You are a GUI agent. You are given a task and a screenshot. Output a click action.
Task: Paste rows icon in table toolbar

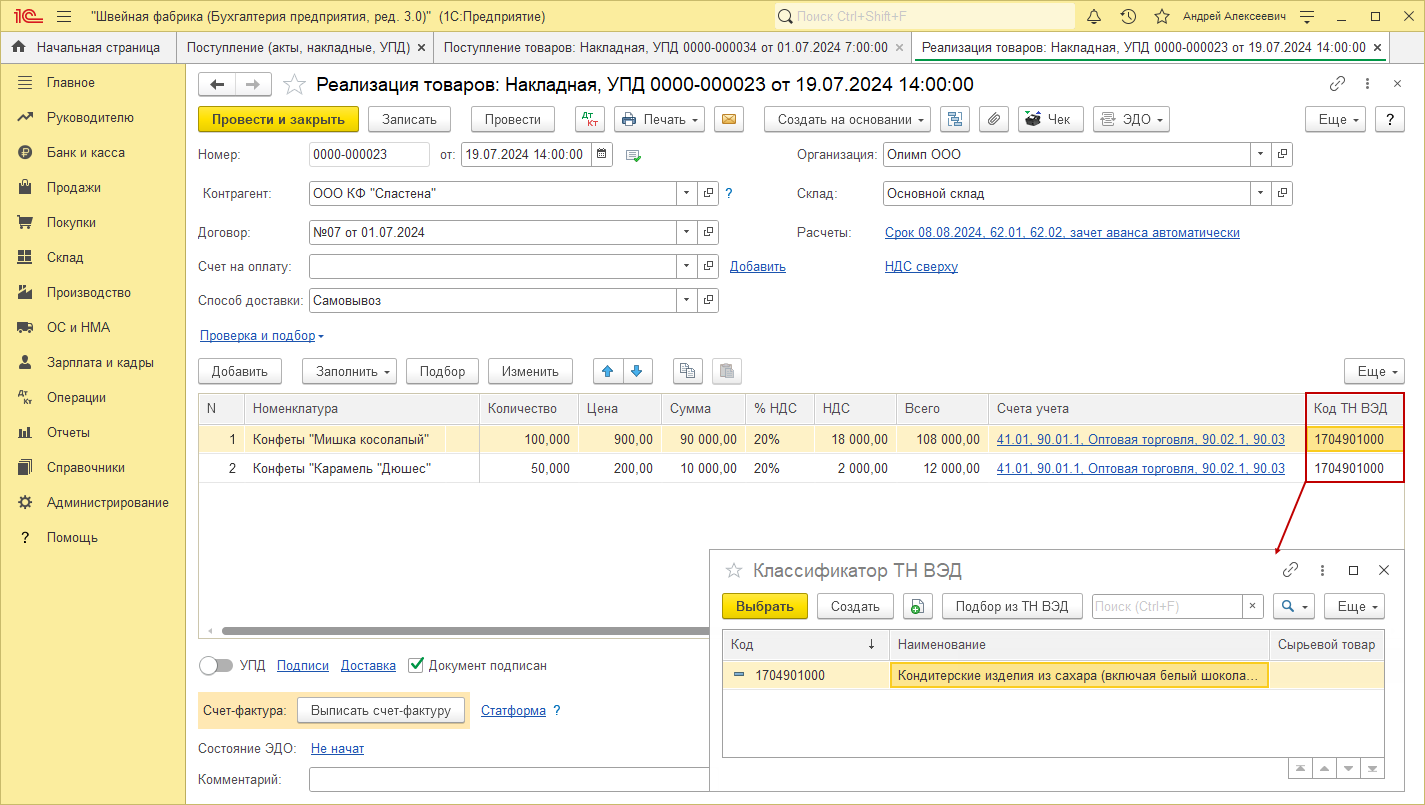[727, 371]
